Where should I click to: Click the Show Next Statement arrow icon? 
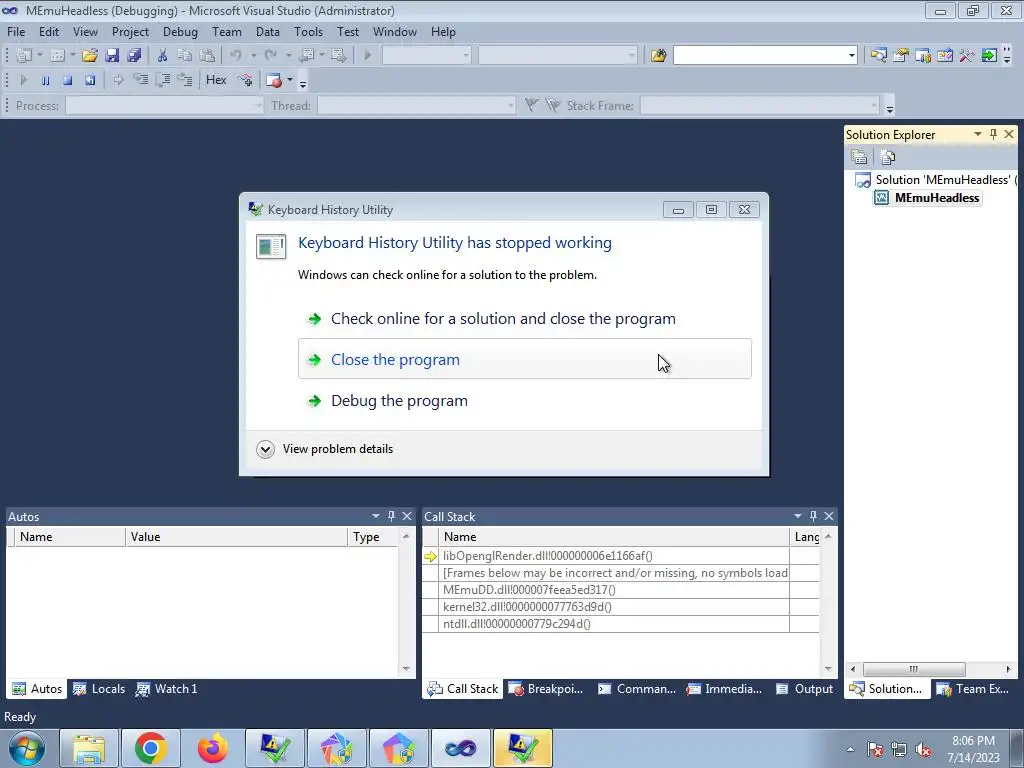(118, 80)
